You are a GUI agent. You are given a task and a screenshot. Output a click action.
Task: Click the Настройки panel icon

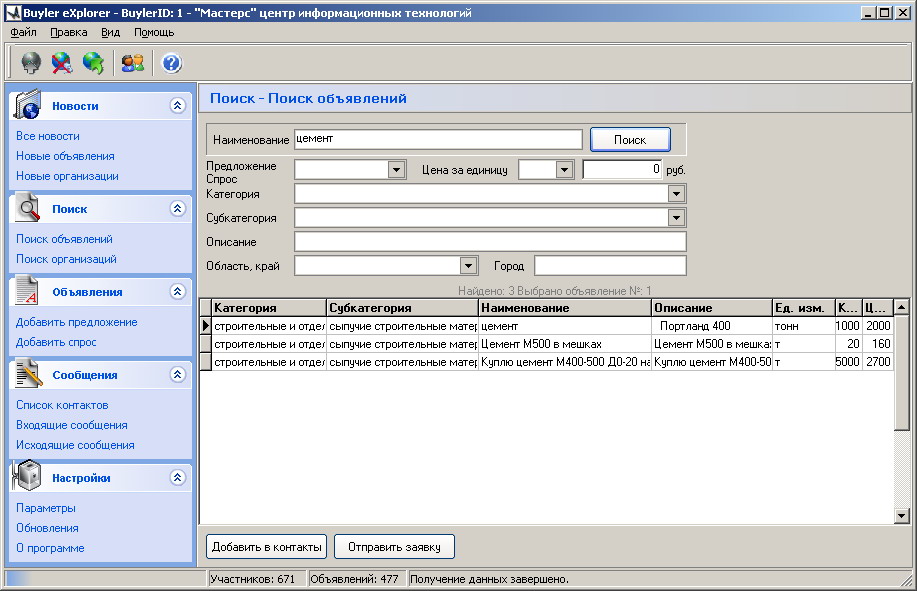tap(26, 477)
